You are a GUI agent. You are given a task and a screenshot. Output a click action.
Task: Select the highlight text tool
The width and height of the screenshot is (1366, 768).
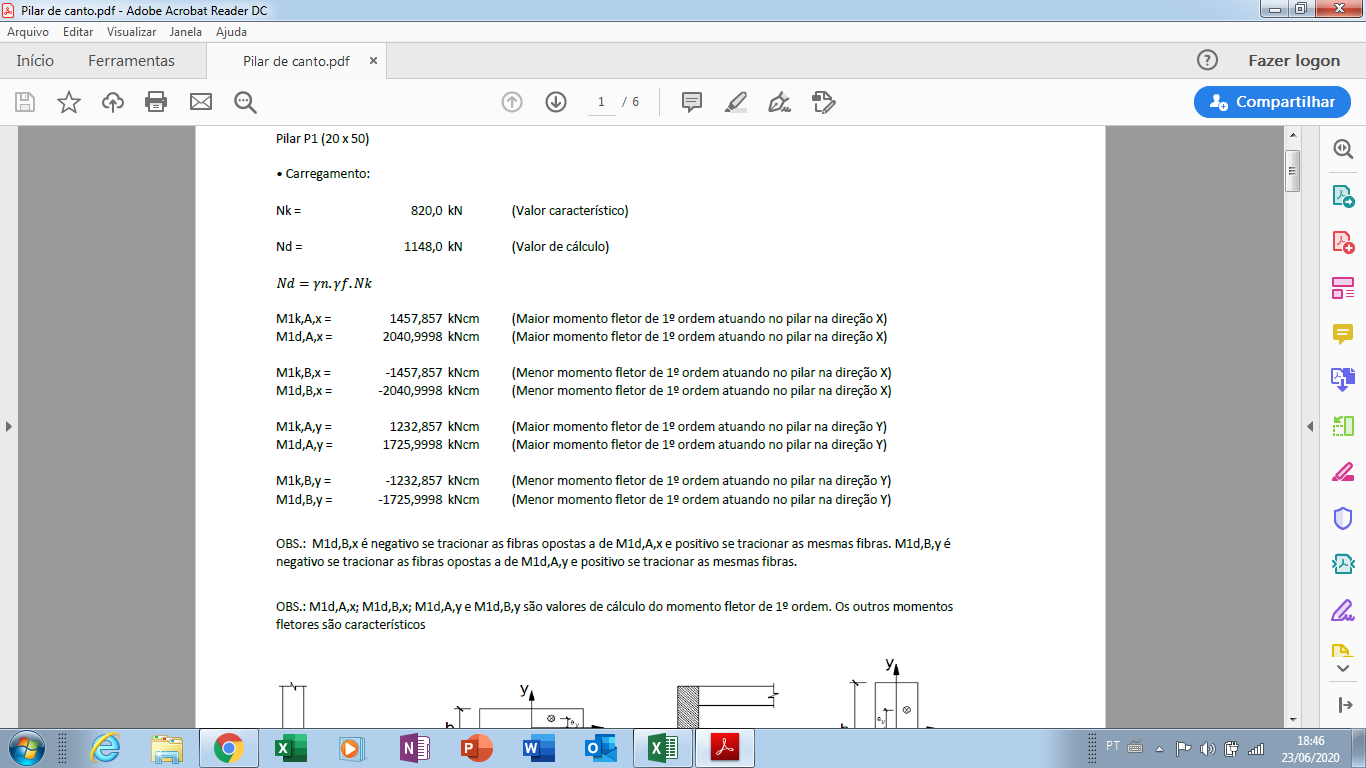tap(735, 102)
